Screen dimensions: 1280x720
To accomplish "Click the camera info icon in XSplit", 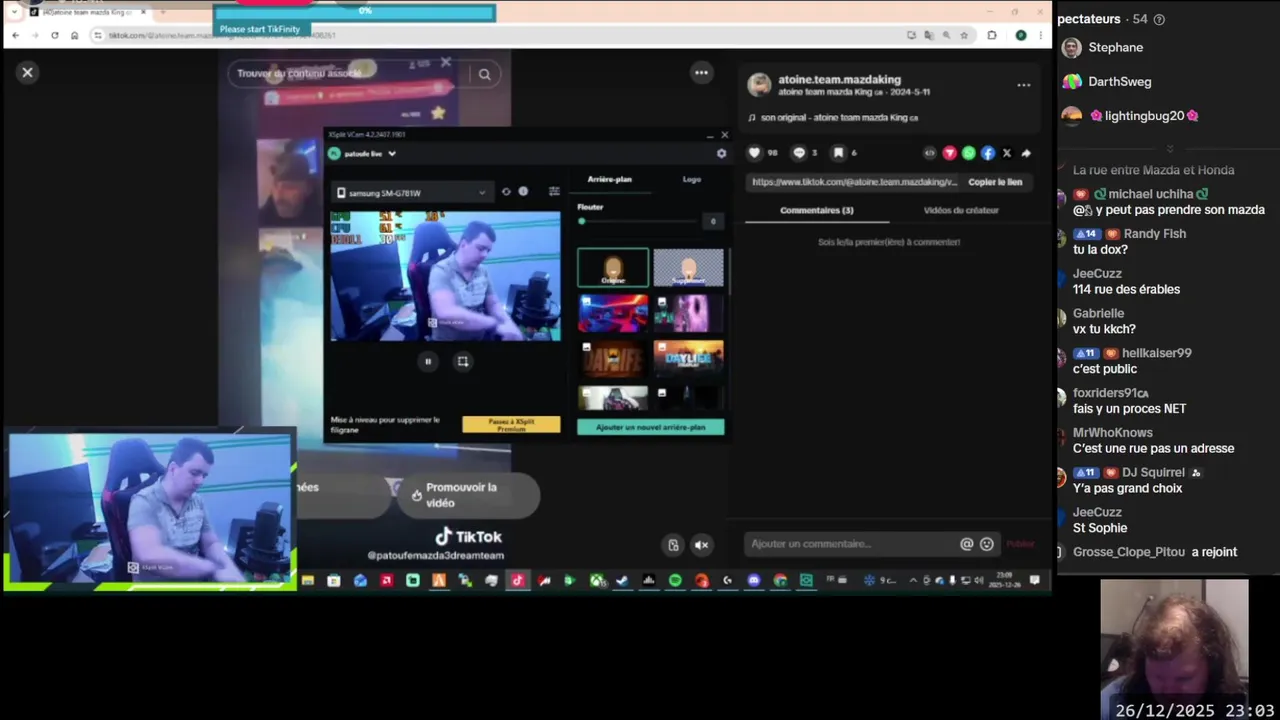I will point(522,192).
